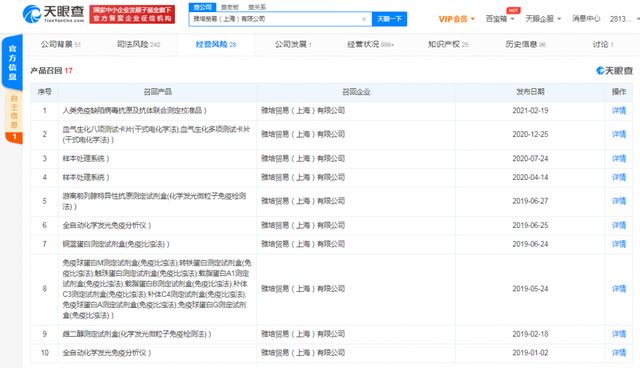The height and width of the screenshot is (368, 640).
Task: Click the 召回企业 column header
Action: point(356,92)
